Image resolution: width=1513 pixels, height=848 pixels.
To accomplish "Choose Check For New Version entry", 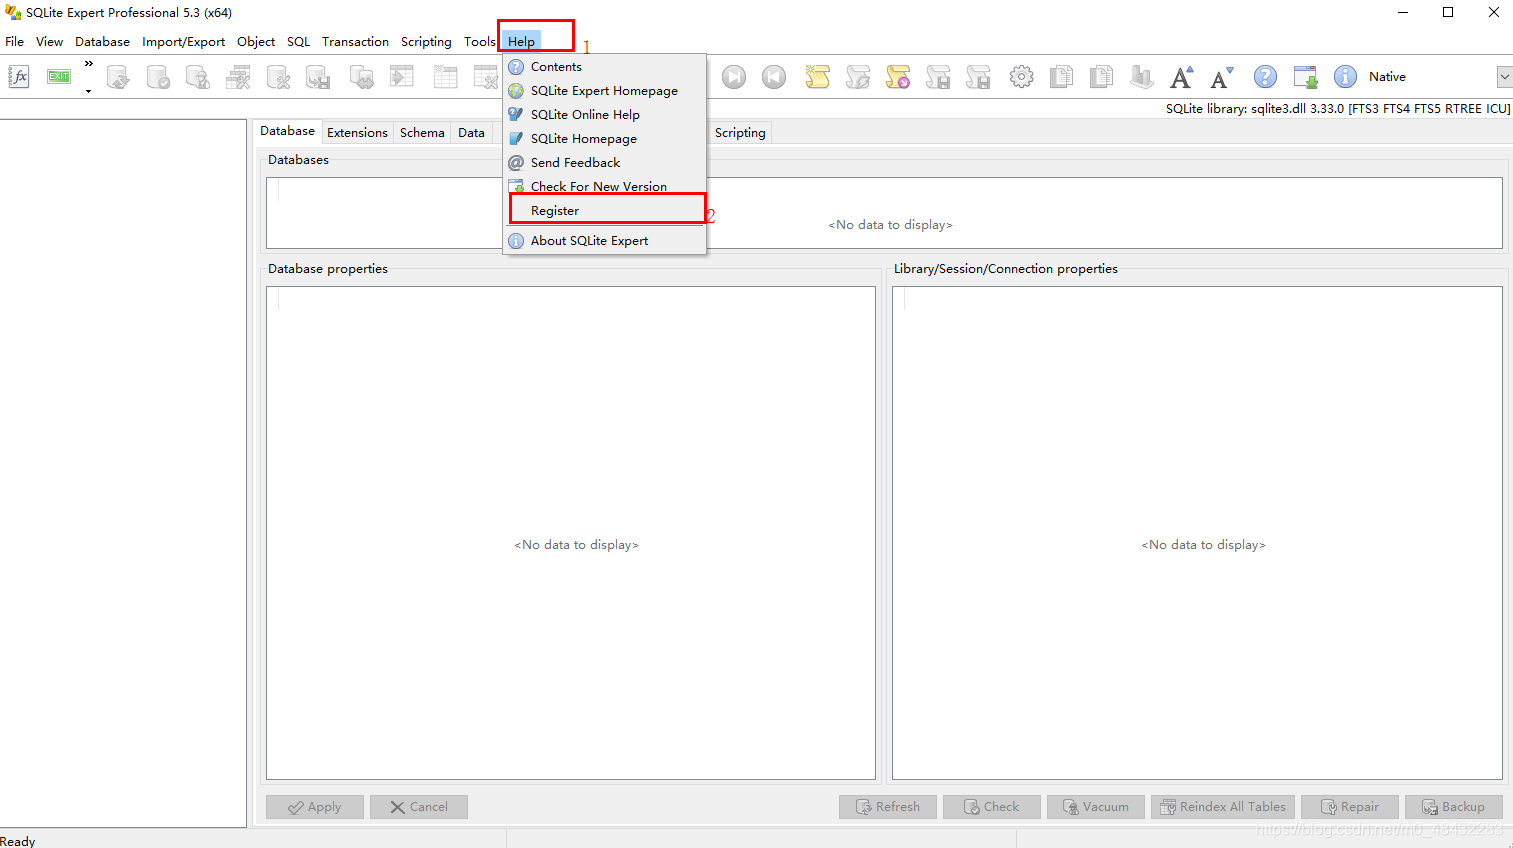I will tap(605, 186).
